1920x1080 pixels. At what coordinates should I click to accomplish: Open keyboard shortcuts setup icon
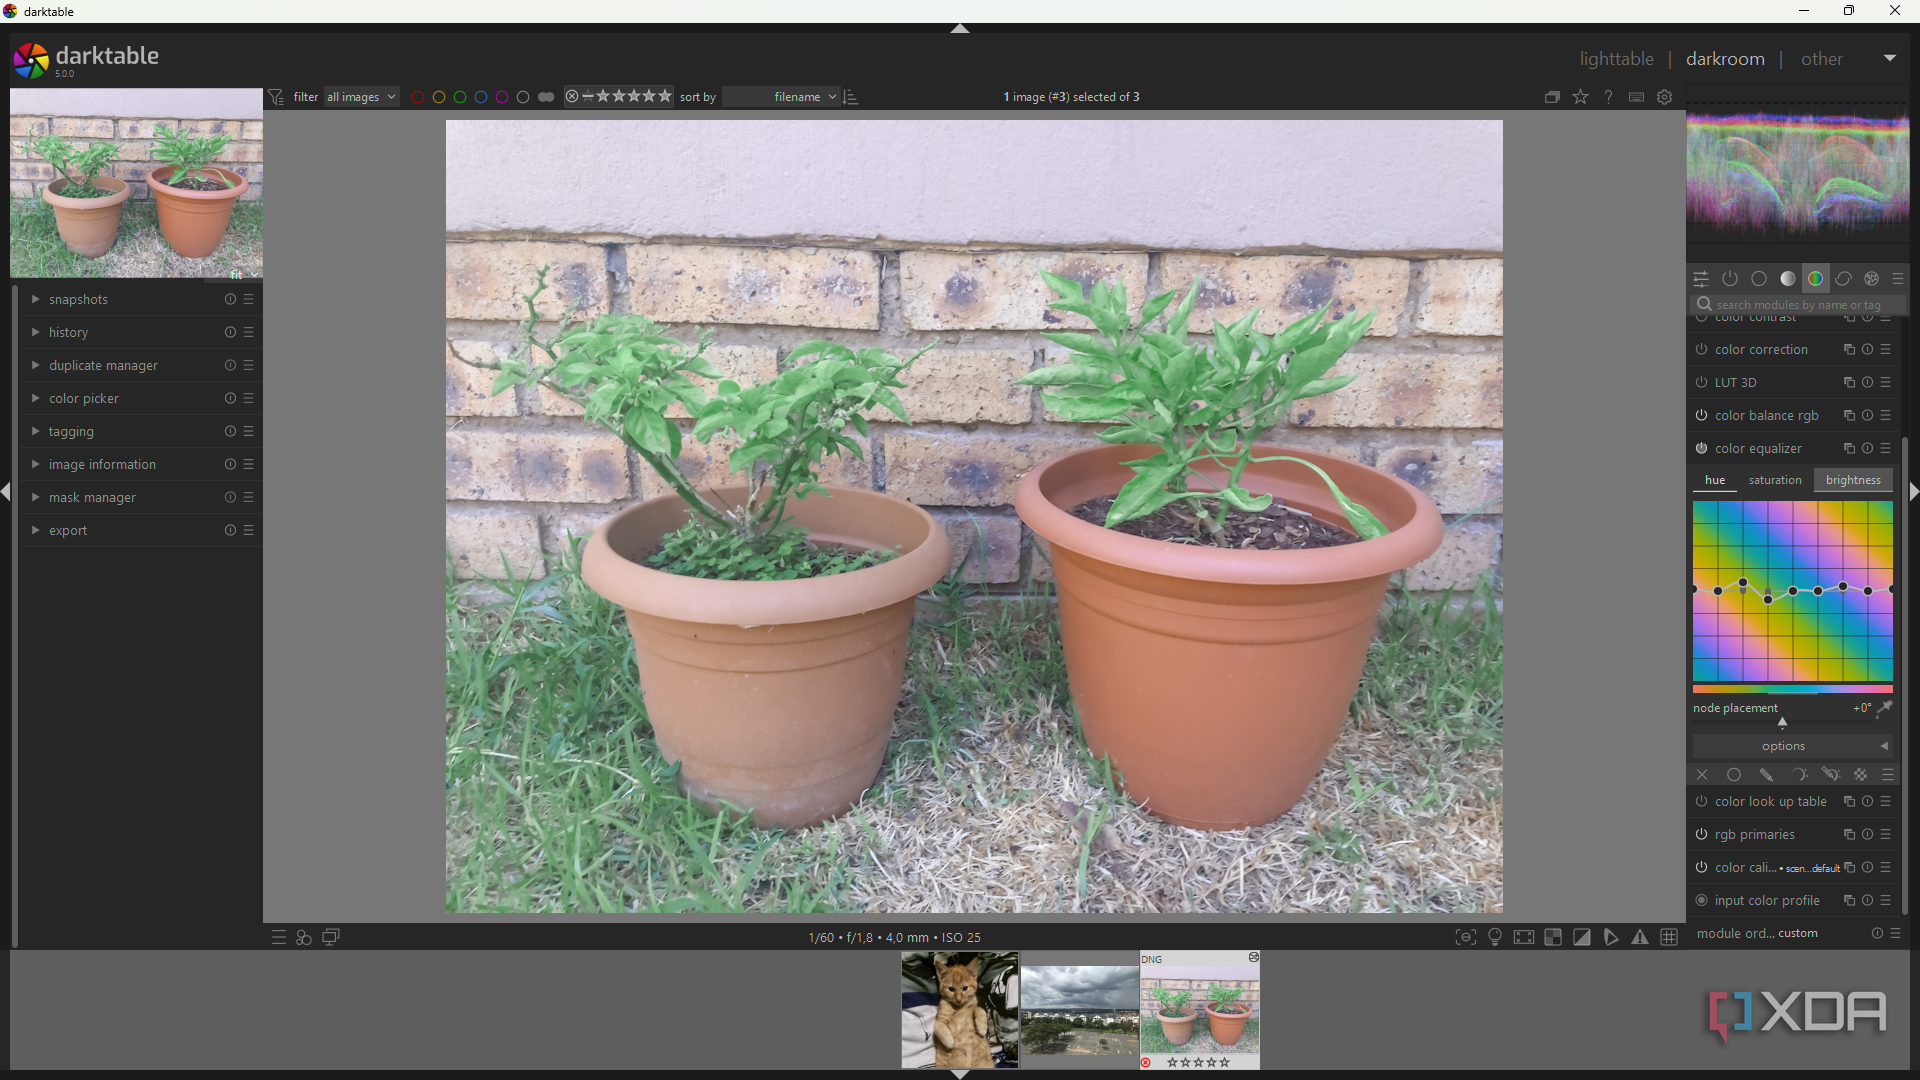[1636, 97]
